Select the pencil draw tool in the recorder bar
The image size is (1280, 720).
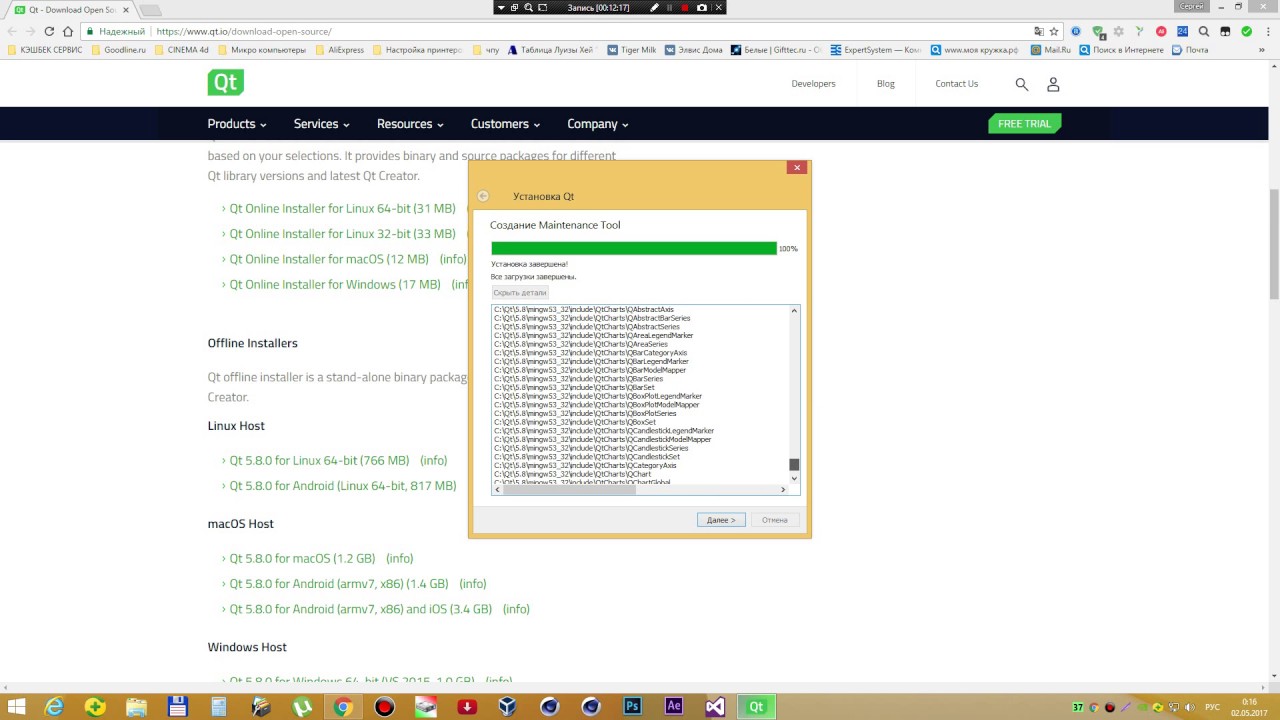[655, 7]
